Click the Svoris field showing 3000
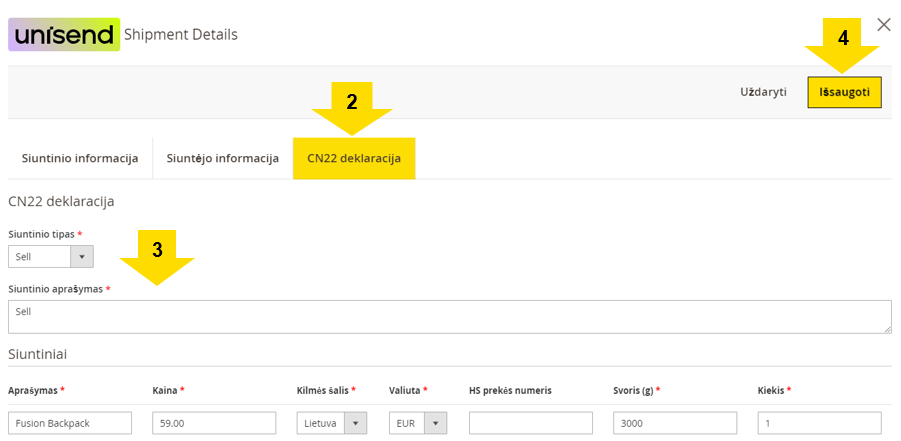Viewport: 901px width, 441px height. click(675, 423)
